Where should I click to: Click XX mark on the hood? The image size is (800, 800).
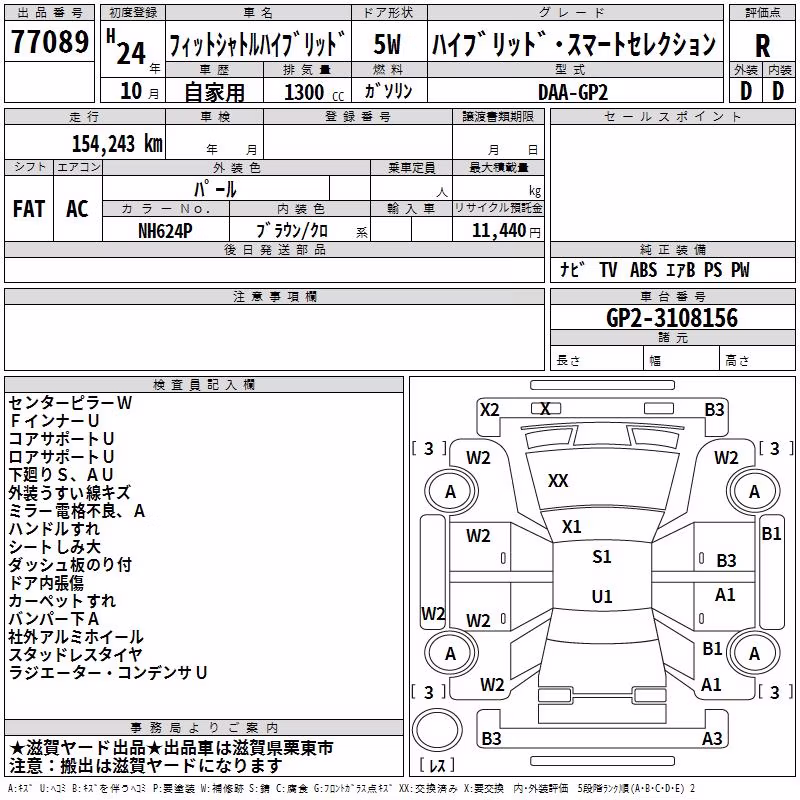point(558,481)
